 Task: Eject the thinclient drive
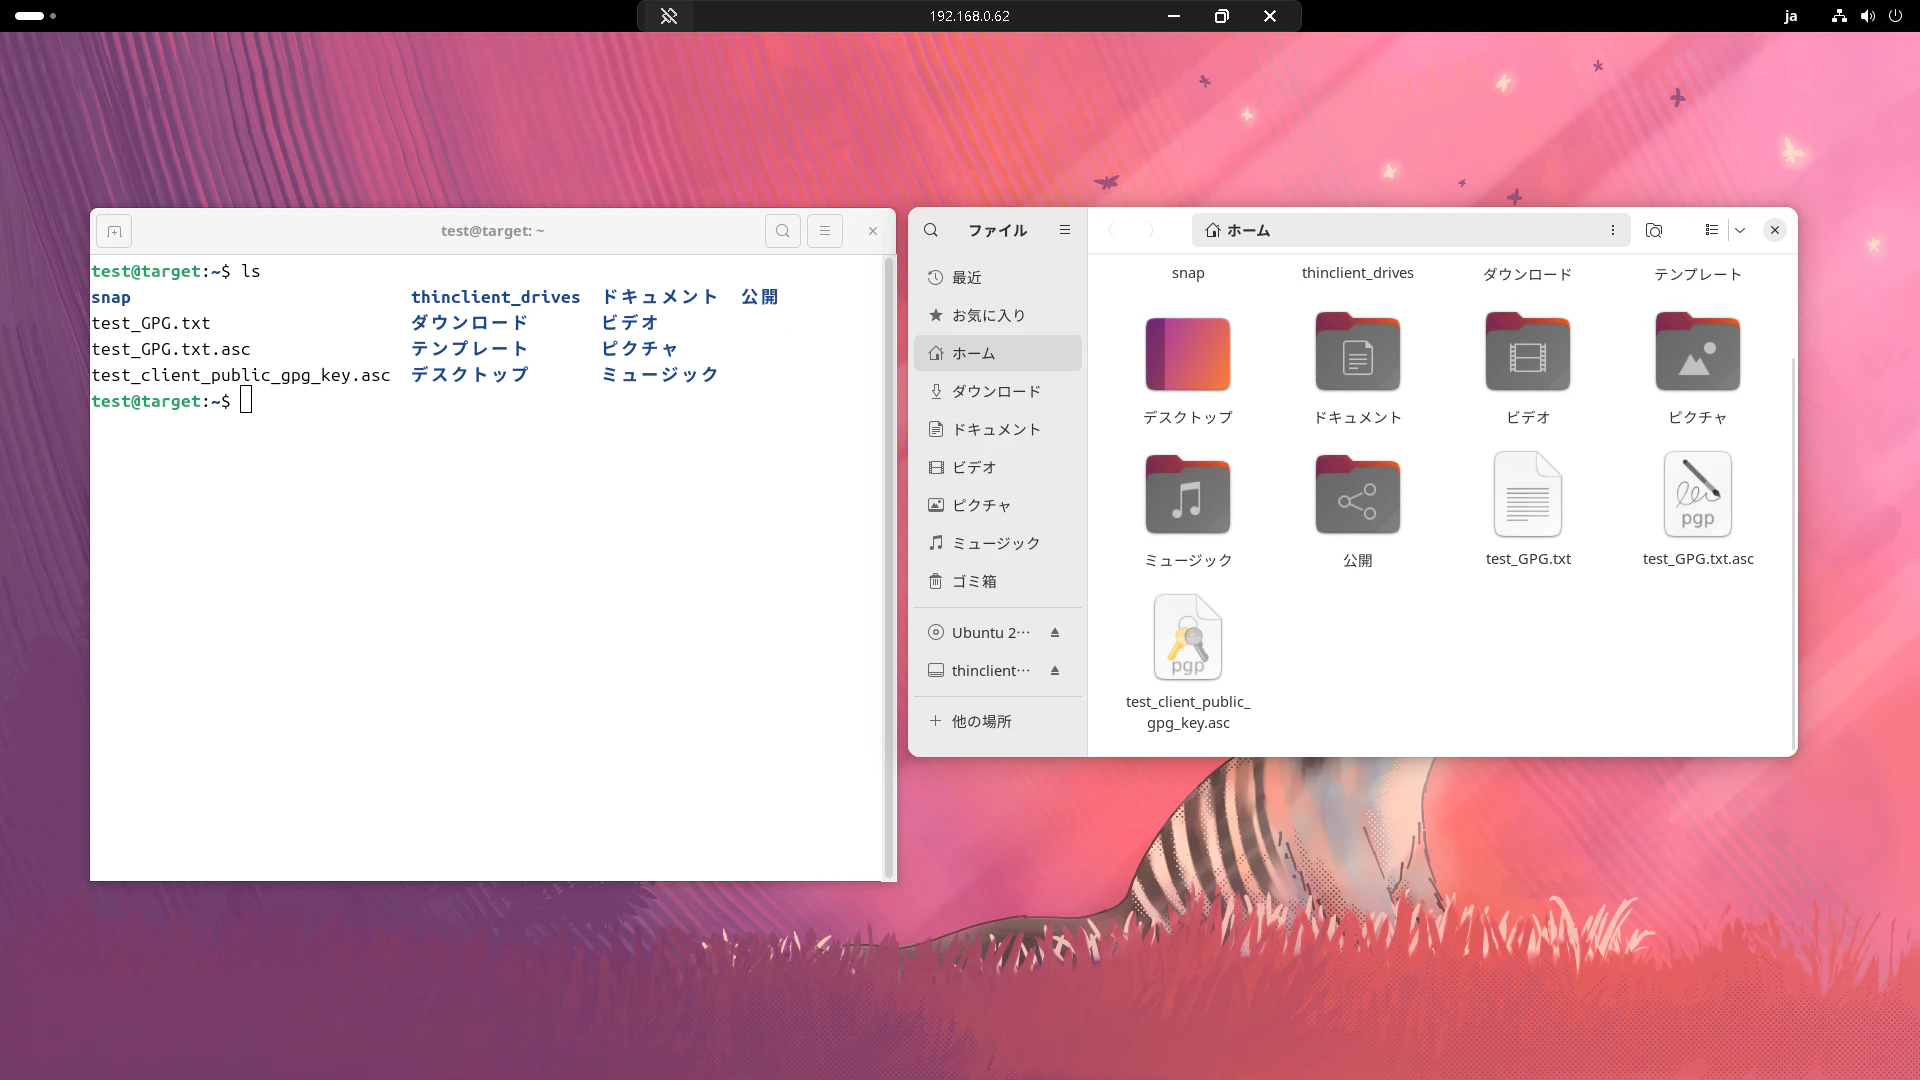(x=1055, y=671)
